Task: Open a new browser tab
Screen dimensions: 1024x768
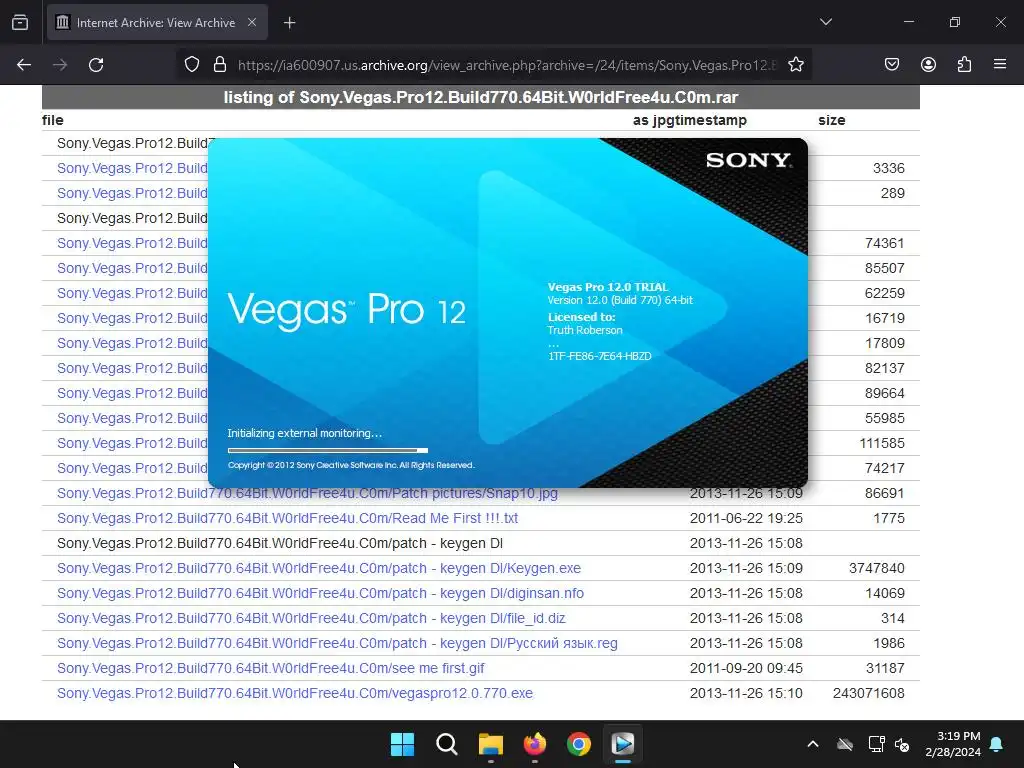Action: 289,23
